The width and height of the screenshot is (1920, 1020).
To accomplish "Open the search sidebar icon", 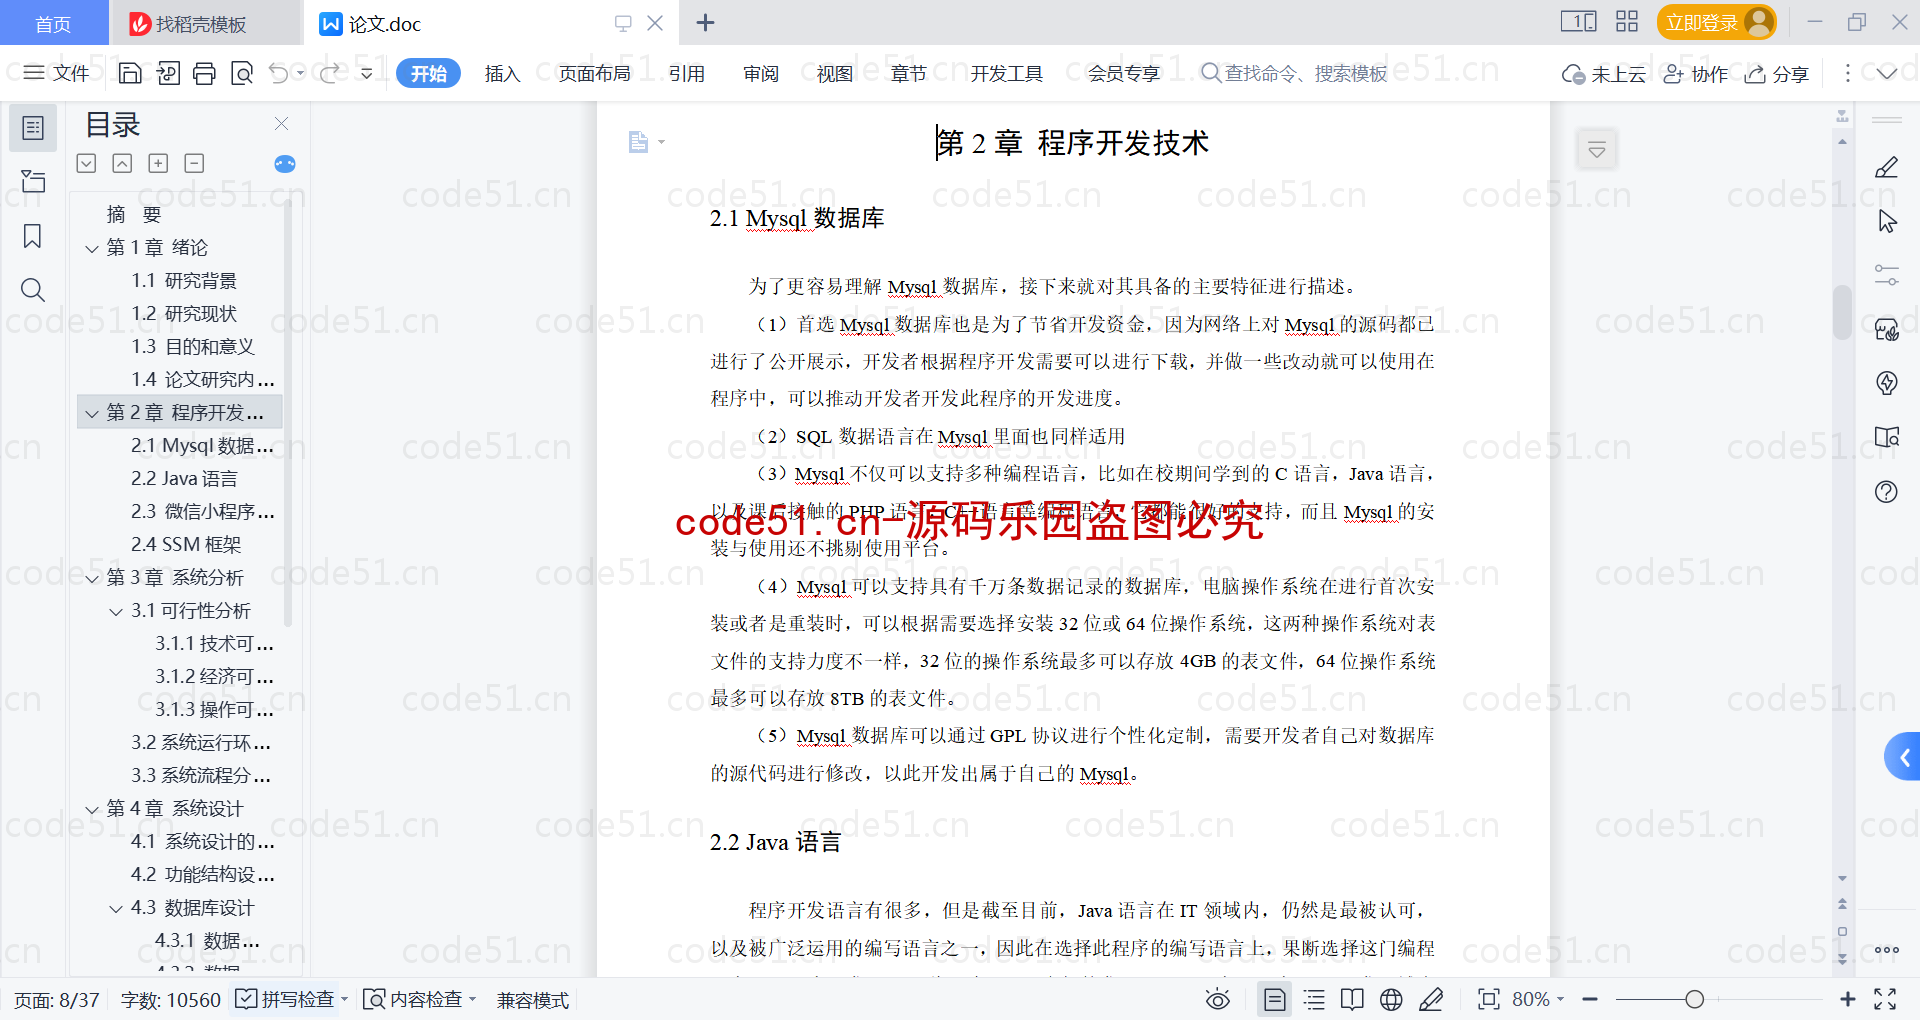I will [x=33, y=290].
